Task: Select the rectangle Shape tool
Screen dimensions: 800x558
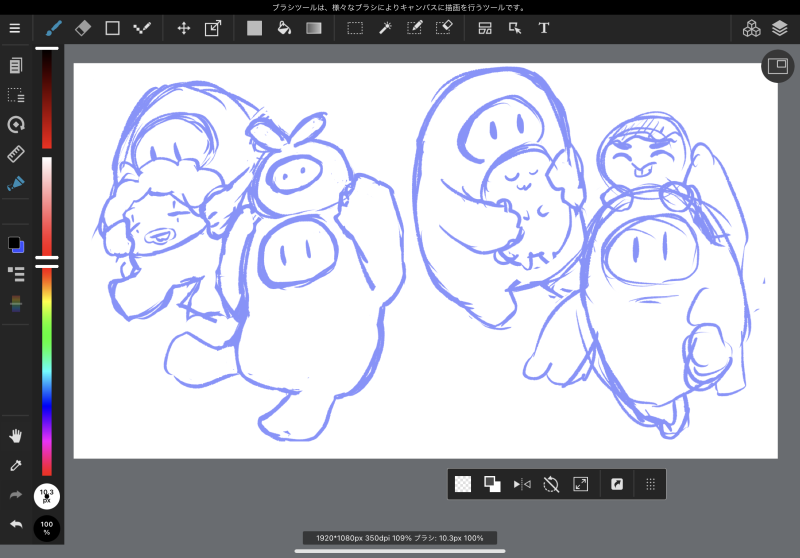Action: pyautogui.click(x=112, y=28)
